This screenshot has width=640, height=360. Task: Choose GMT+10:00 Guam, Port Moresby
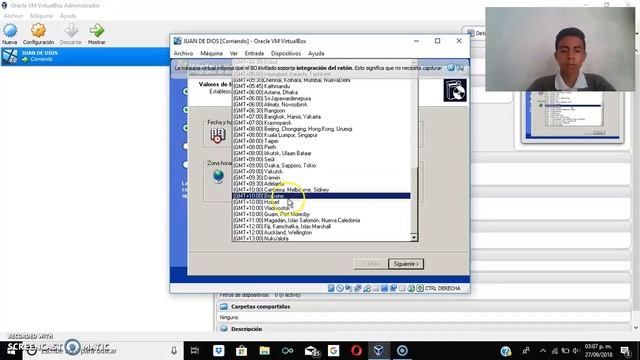click(321, 214)
